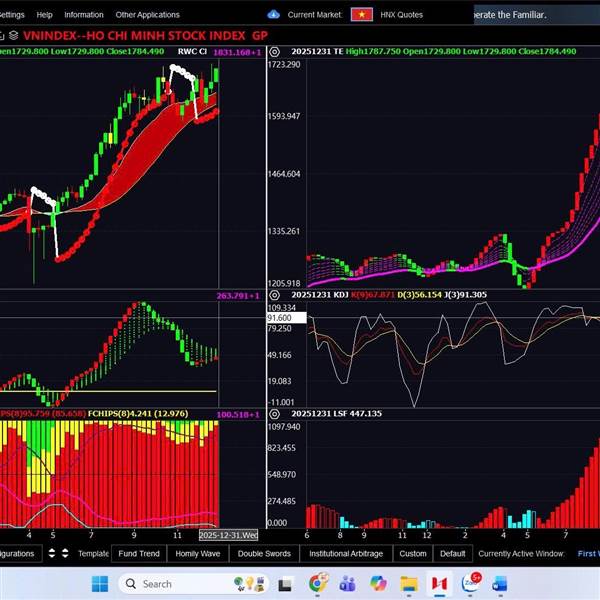This screenshot has width=600, height=600.
Task: Launch Copilot from the taskbar
Action: click(x=378, y=583)
